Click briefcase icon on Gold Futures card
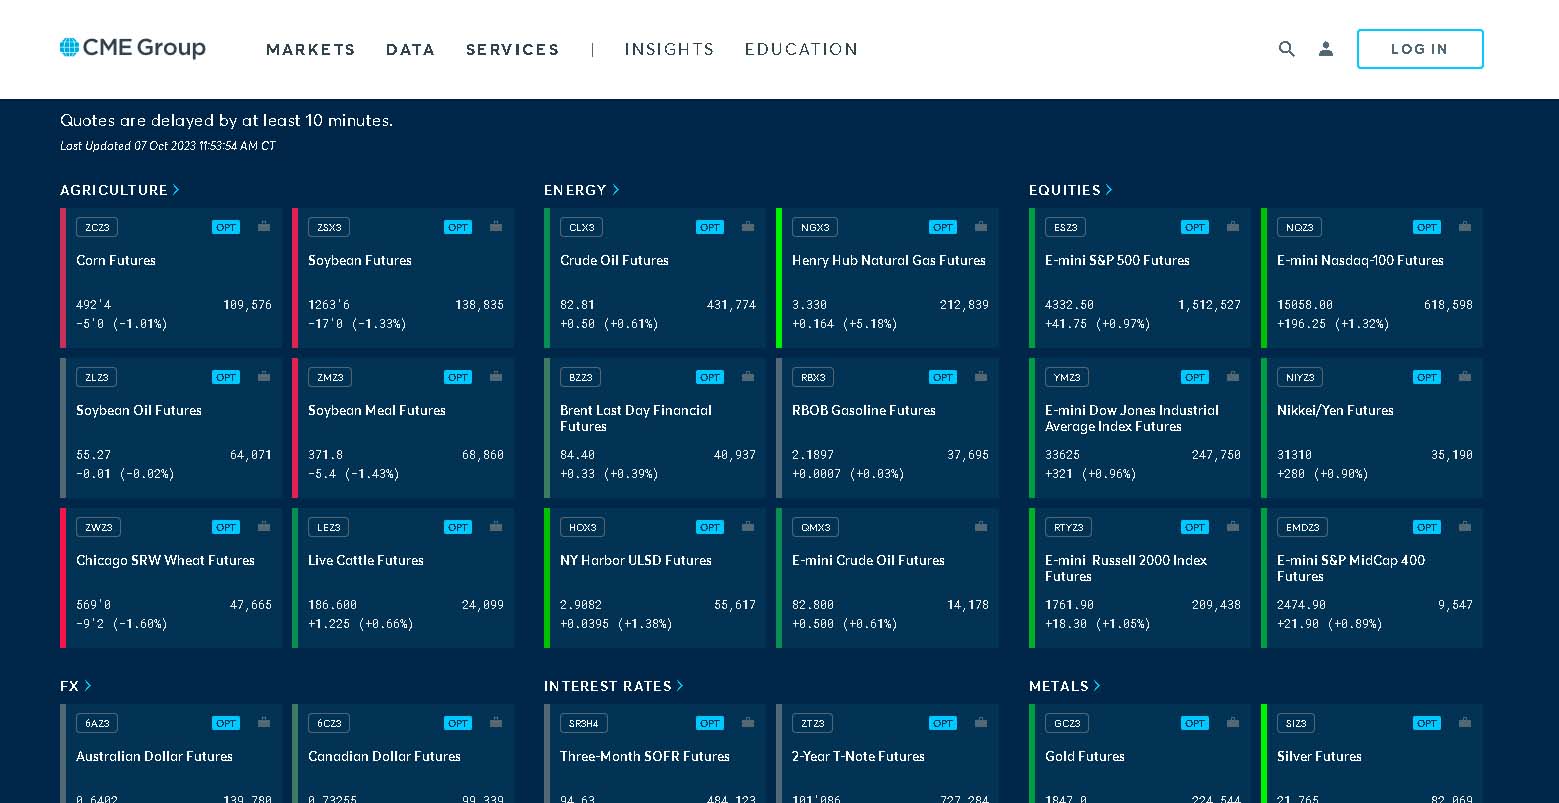Screen dimensions: 1559x803 point(1233,723)
